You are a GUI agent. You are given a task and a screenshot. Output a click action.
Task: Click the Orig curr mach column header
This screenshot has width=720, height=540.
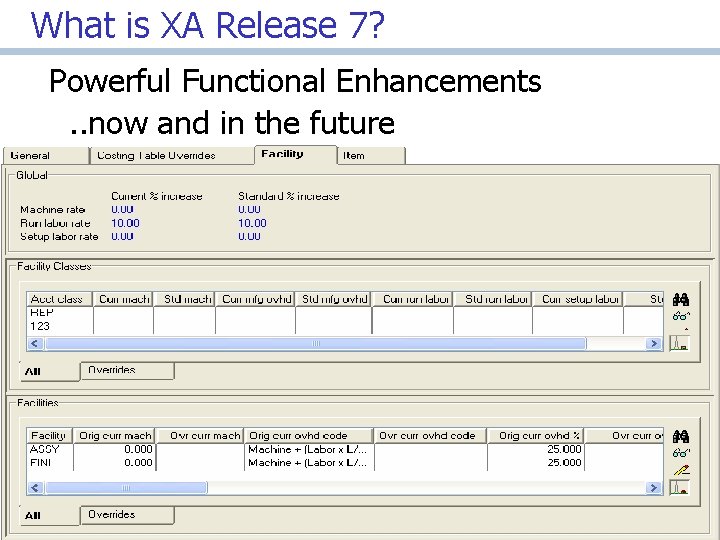[114, 435]
